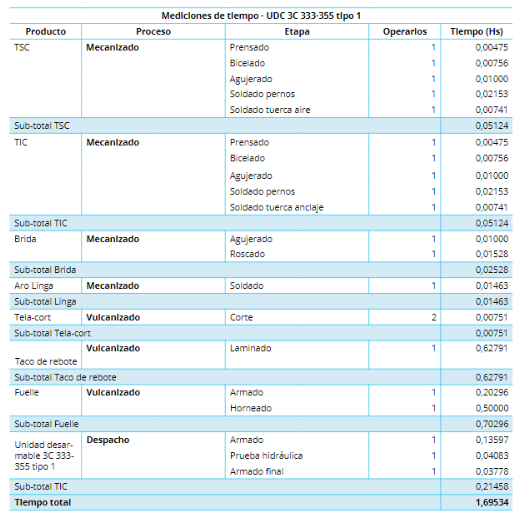Click the Taco de rebote product cell
522x517 pixels.
click(x=46, y=355)
